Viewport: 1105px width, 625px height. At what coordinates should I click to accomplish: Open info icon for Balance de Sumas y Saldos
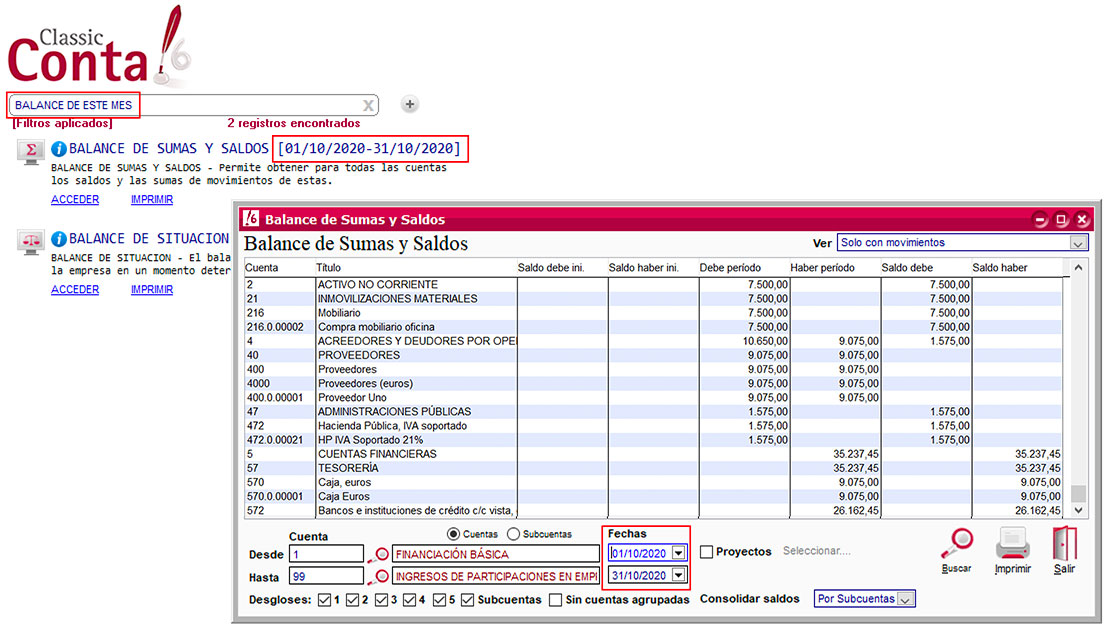[59, 149]
